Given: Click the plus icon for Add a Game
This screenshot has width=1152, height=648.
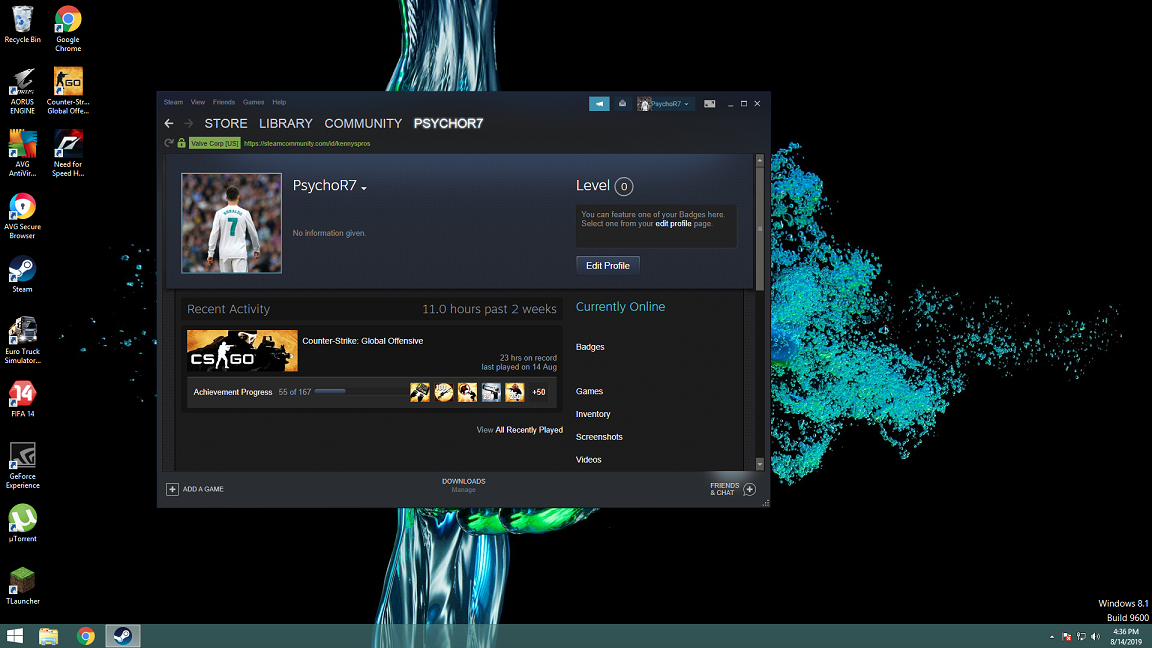Looking at the screenshot, I should (x=172, y=489).
